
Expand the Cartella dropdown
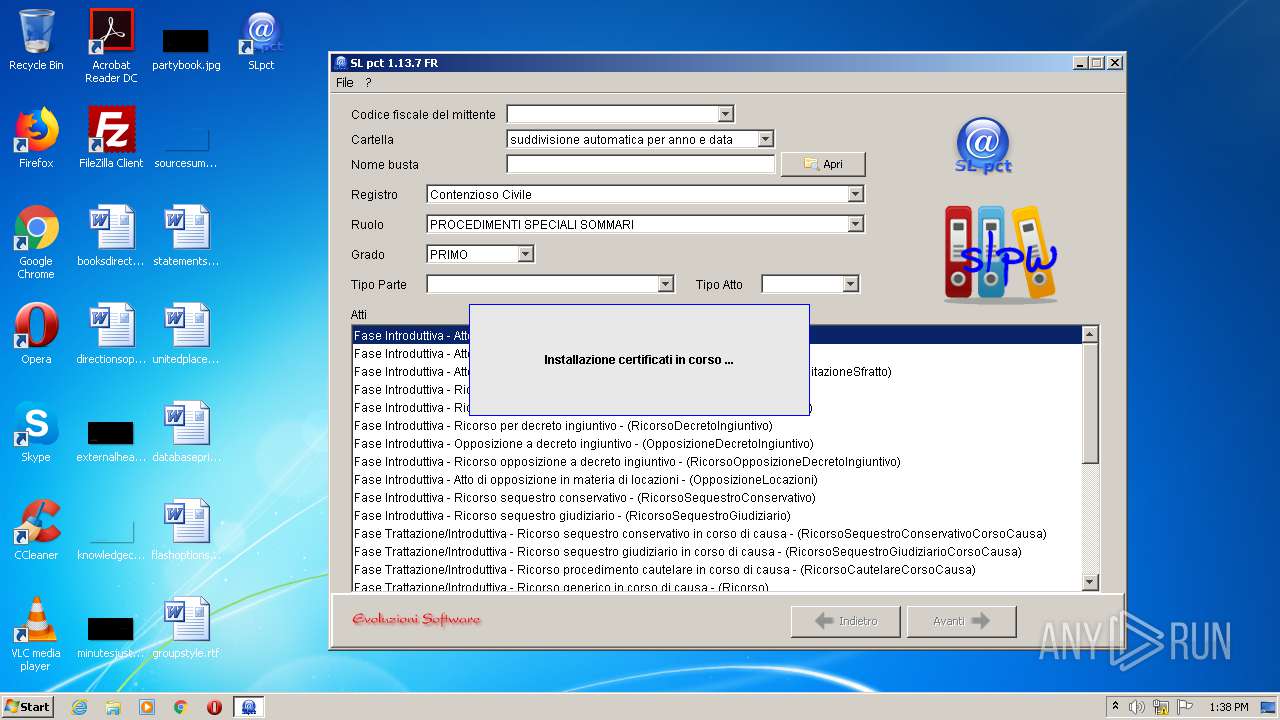coord(765,140)
